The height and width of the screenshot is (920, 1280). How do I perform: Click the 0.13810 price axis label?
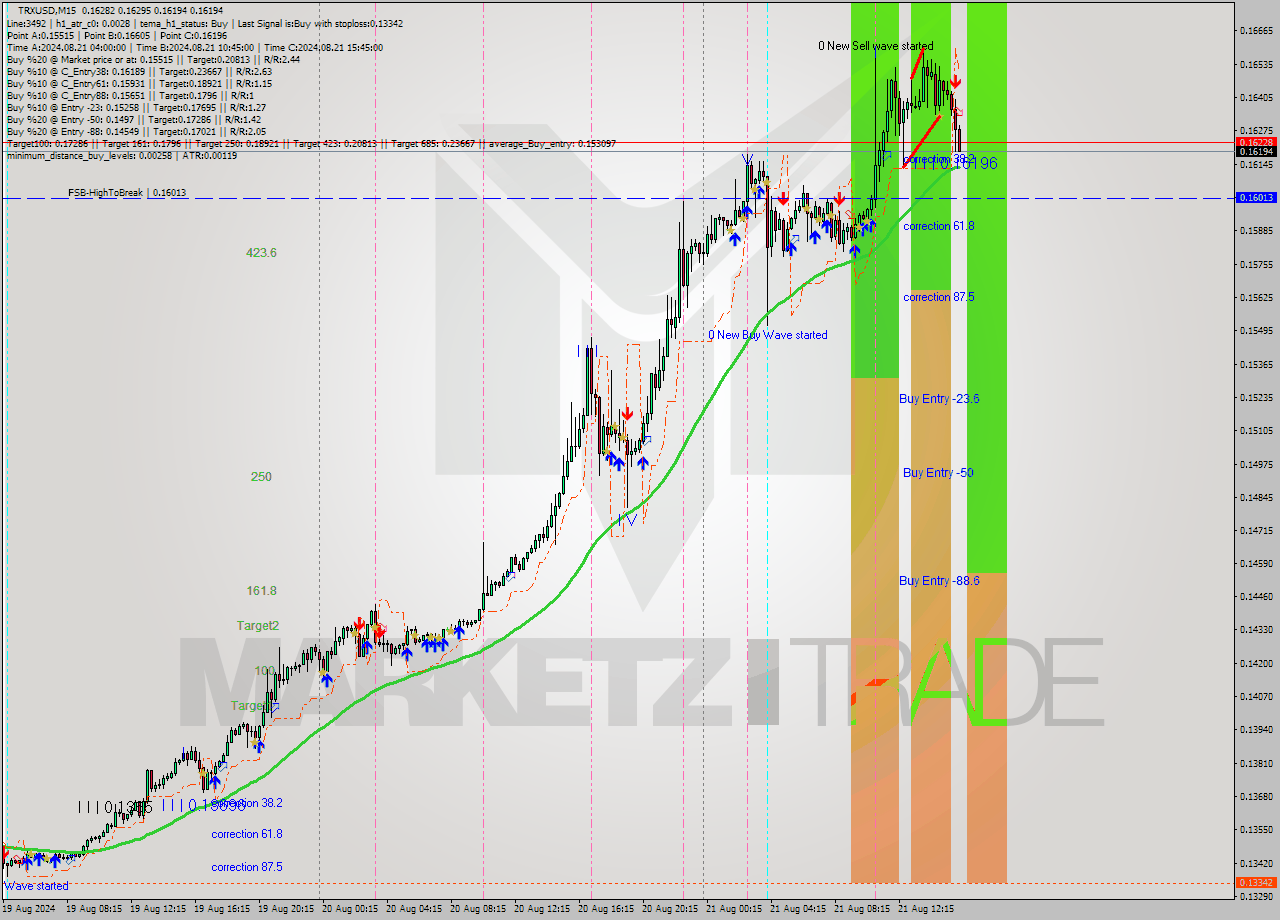1256,763
